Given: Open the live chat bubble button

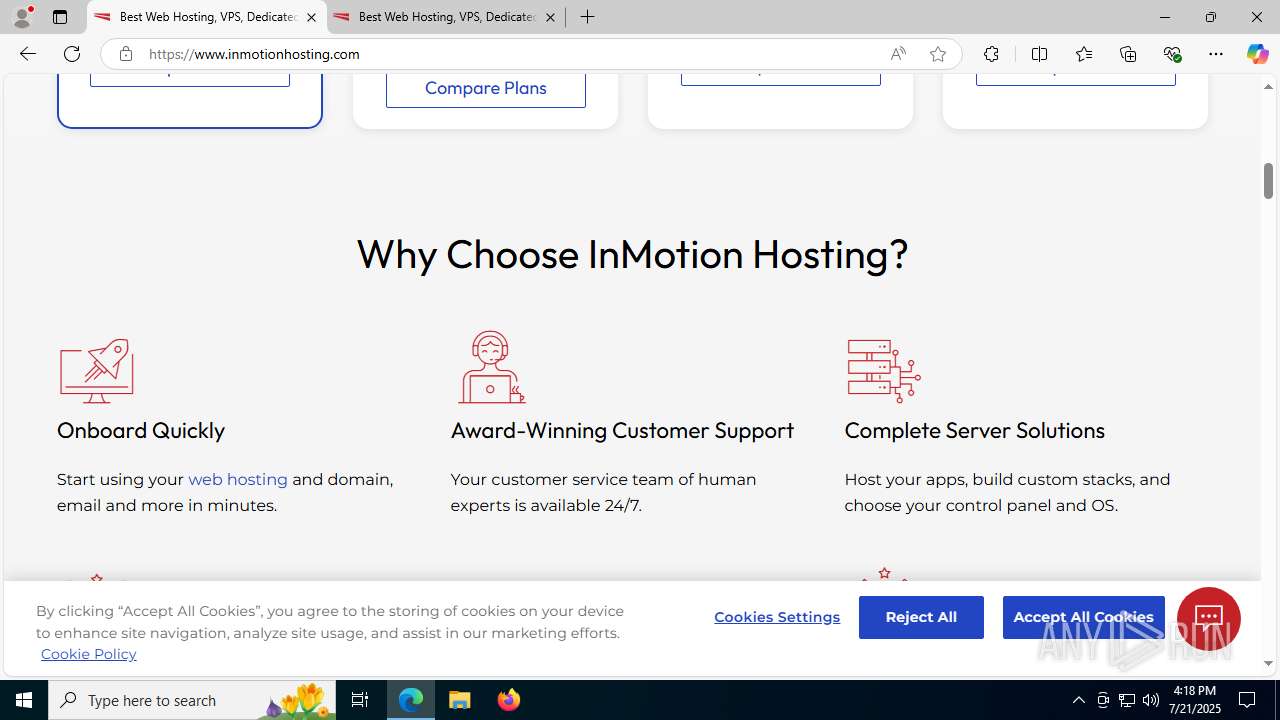Looking at the screenshot, I should [1208, 619].
